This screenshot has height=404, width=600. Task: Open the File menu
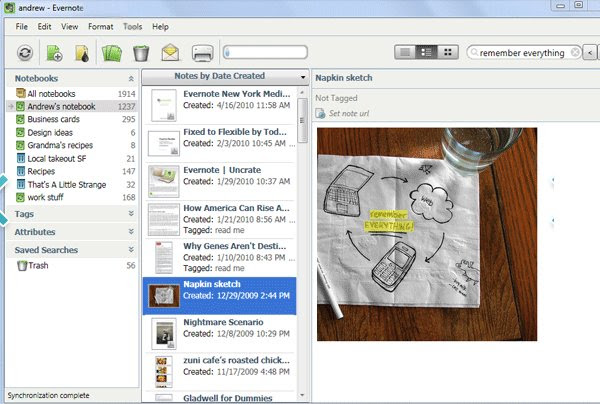(21, 27)
